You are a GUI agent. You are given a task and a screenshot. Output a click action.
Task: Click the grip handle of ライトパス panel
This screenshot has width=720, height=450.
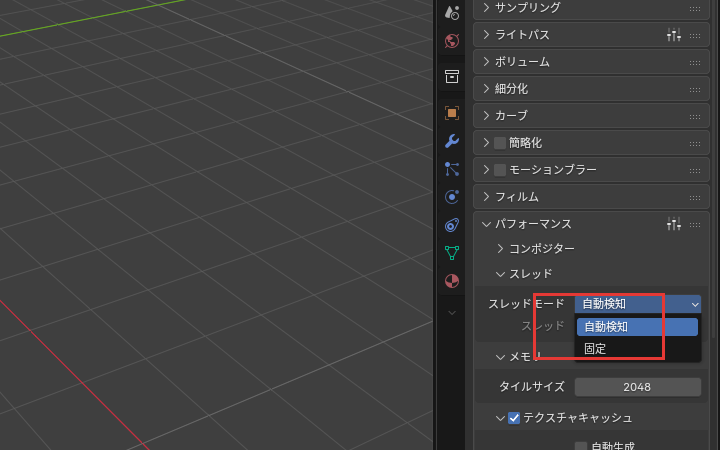(695, 35)
